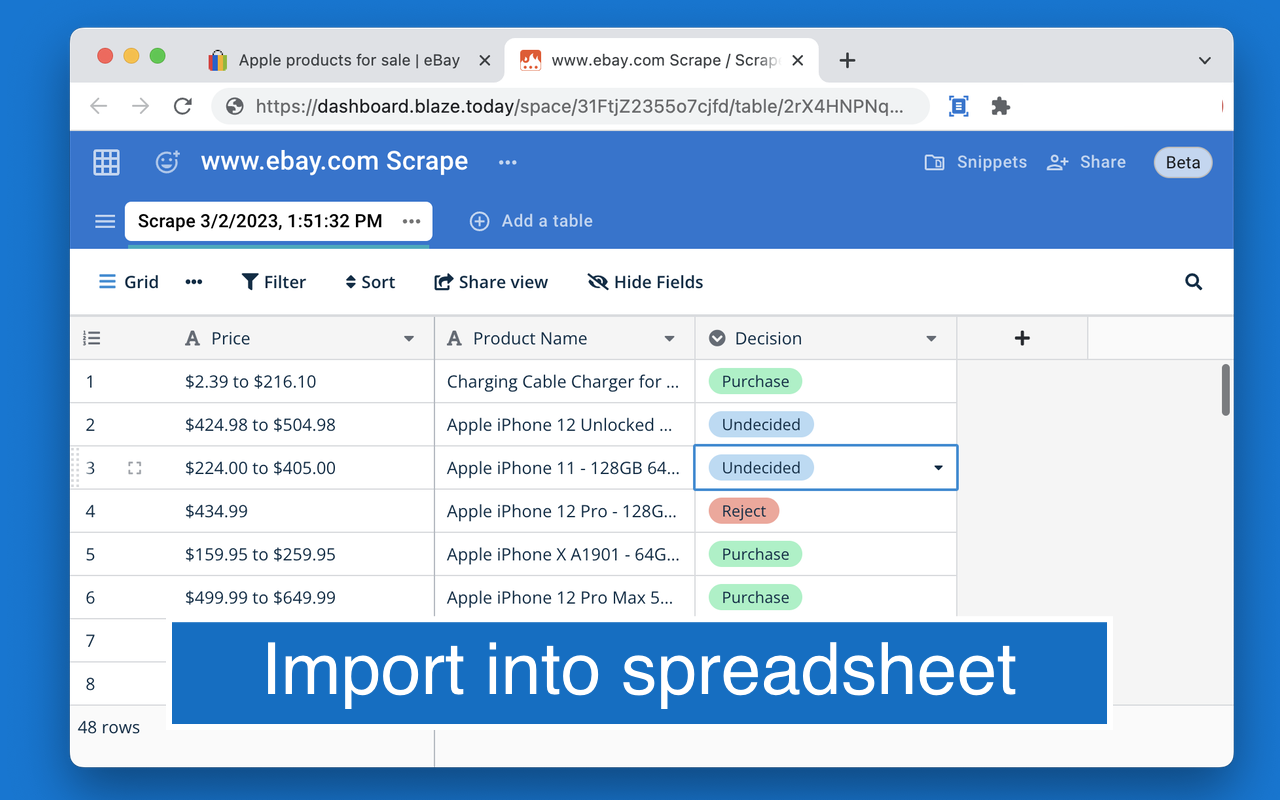
Task: Close the www.ebay.com Scrape browser tab
Action: click(798, 60)
